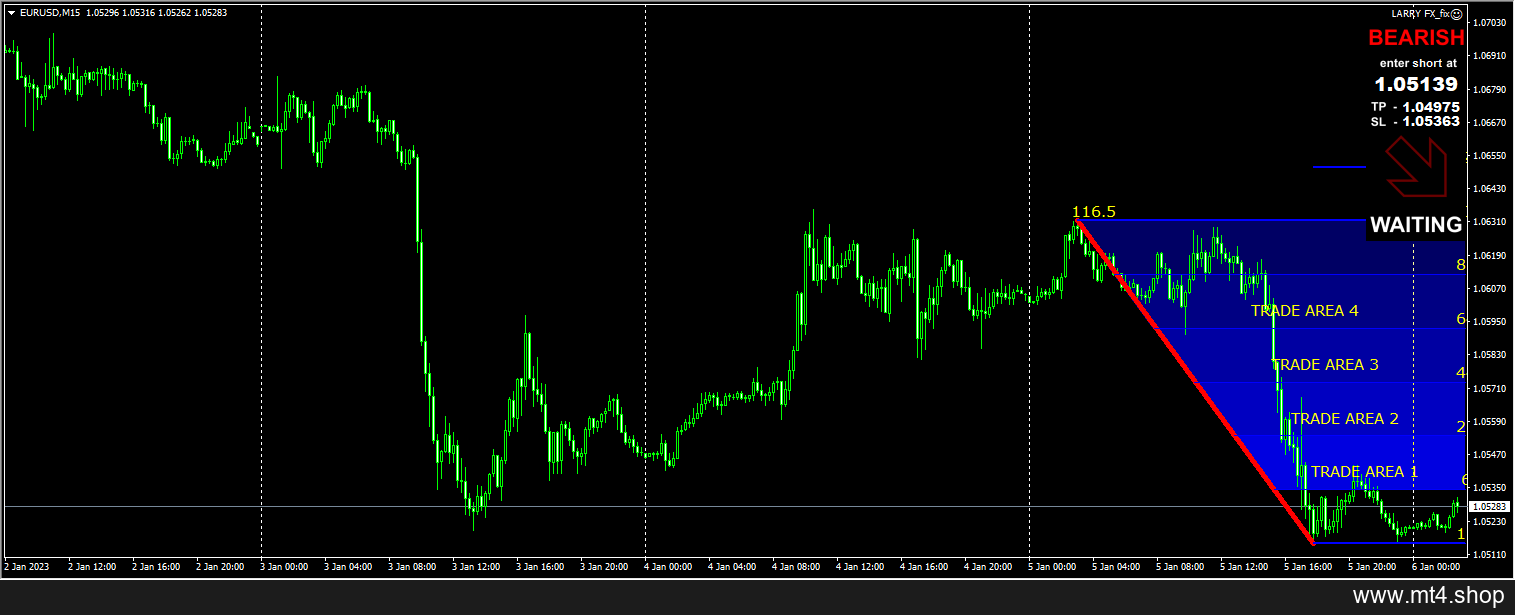Click the EURUSD,M15 chart title text
Image resolution: width=1515 pixels, height=615 pixels.
point(51,12)
